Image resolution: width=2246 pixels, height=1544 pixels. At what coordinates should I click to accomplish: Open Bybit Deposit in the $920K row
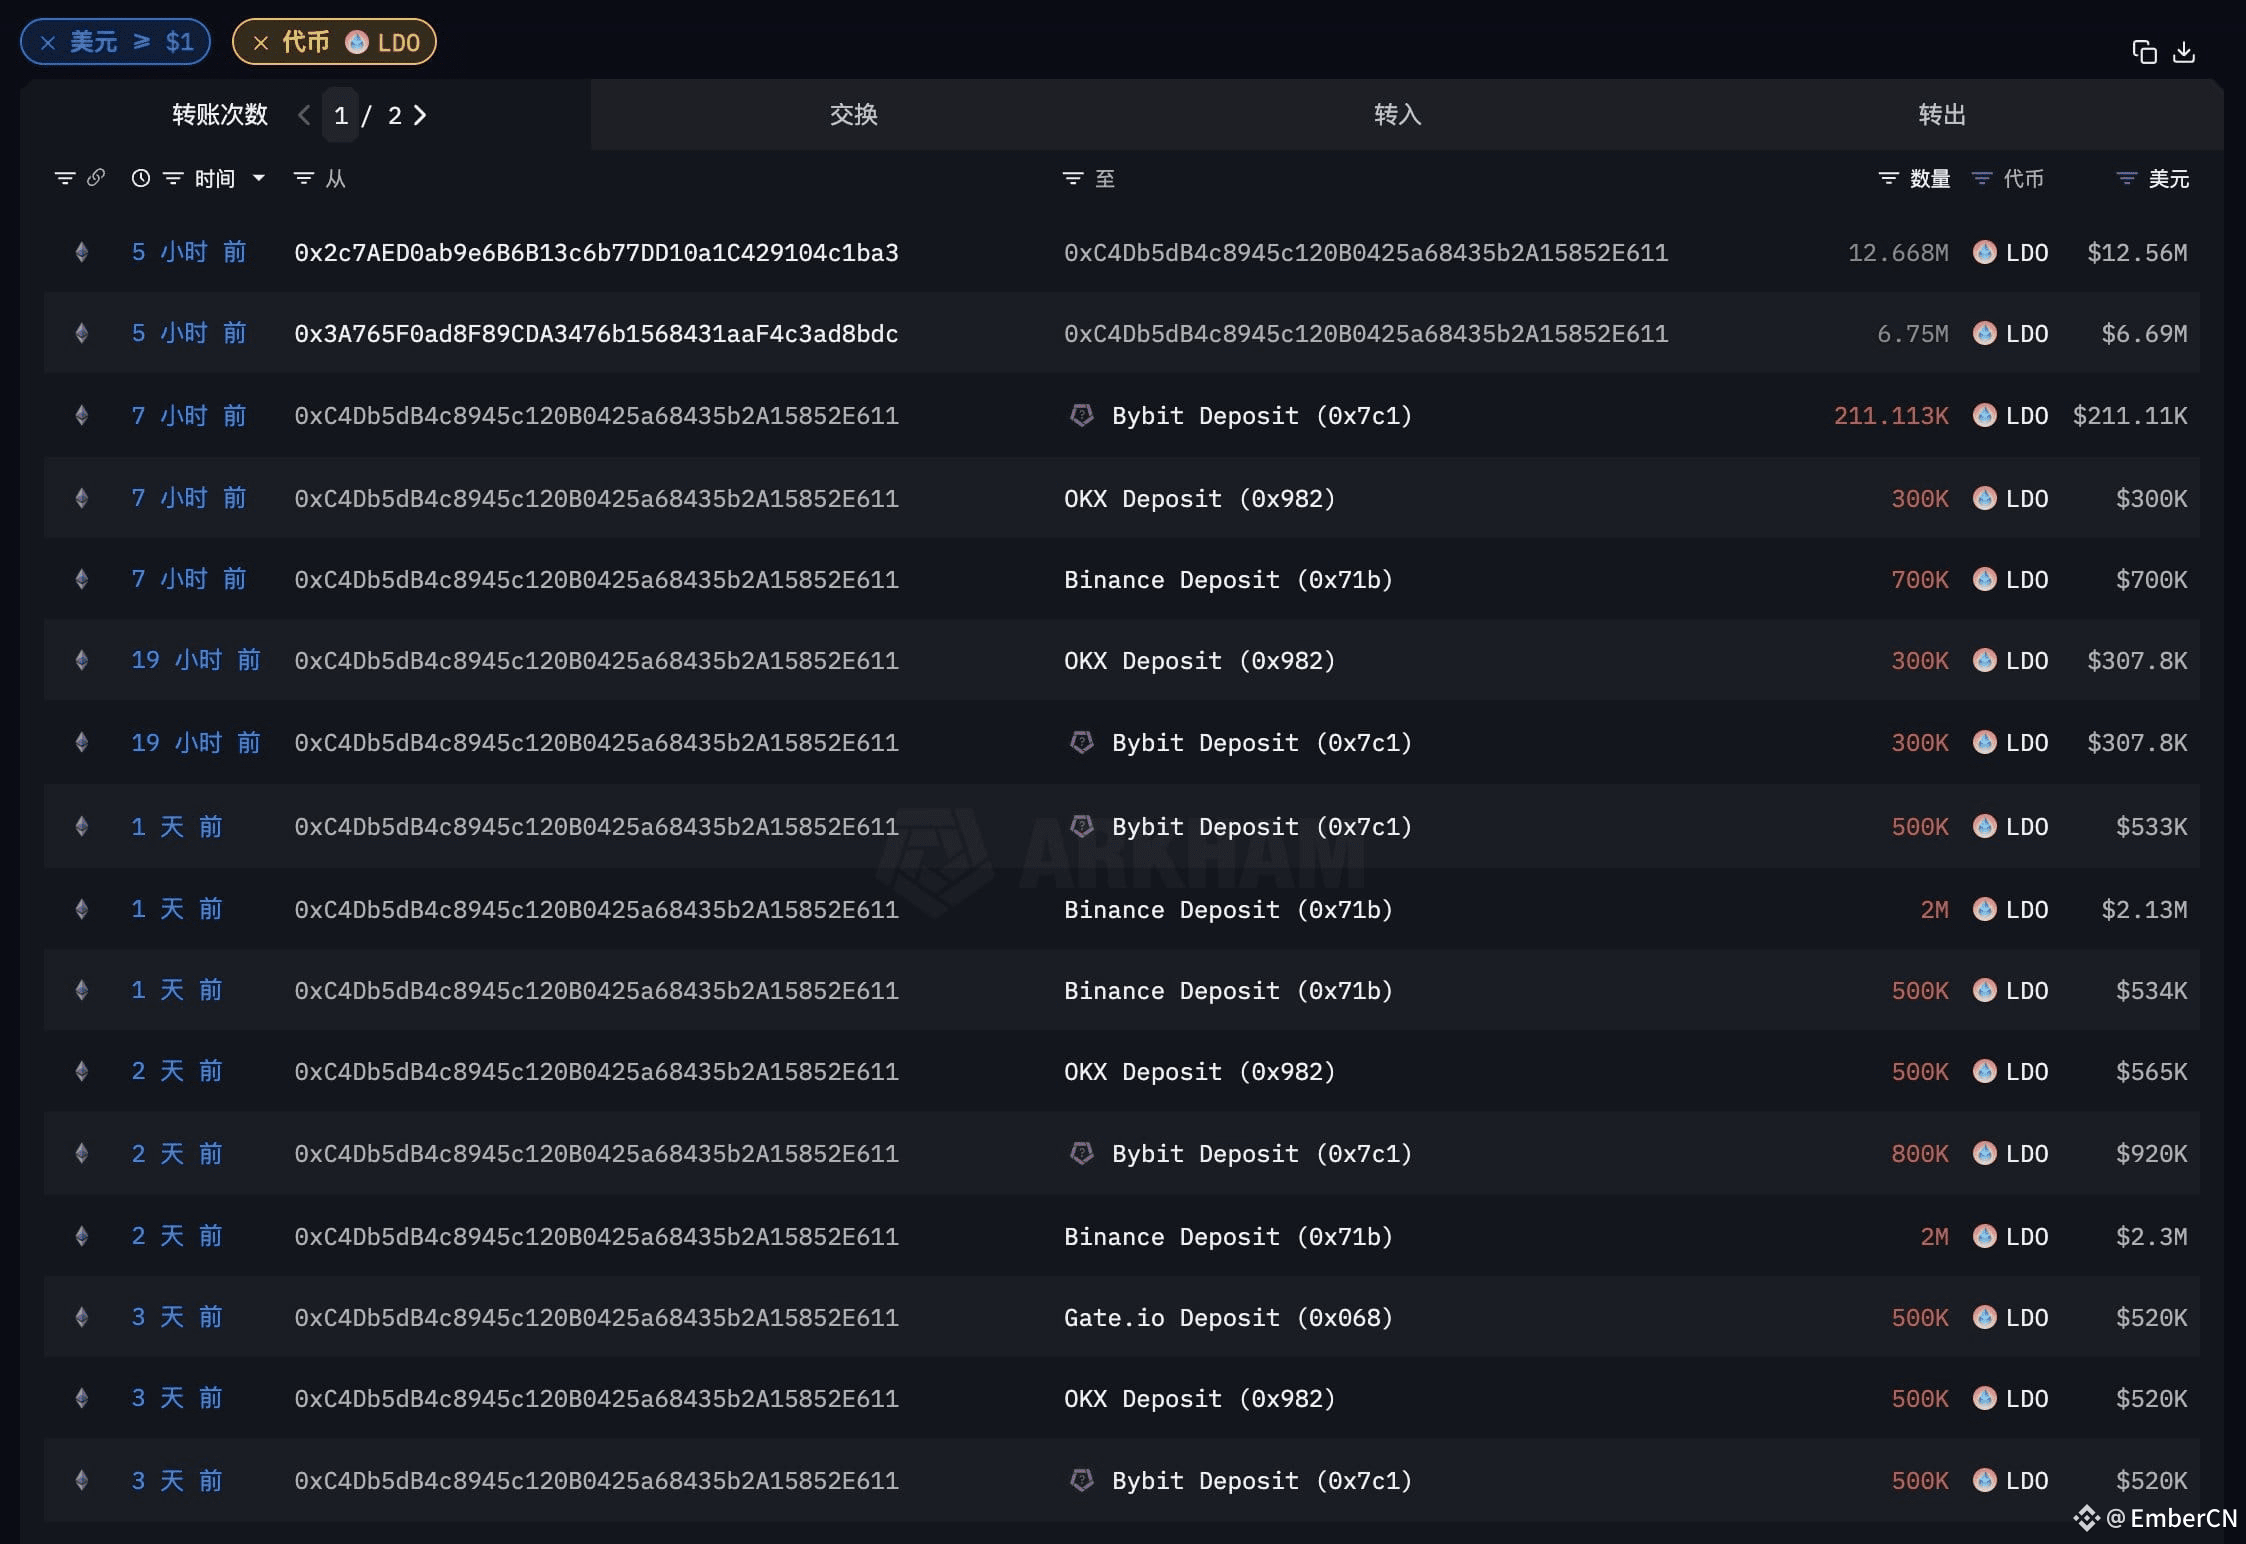click(1262, 1154)
